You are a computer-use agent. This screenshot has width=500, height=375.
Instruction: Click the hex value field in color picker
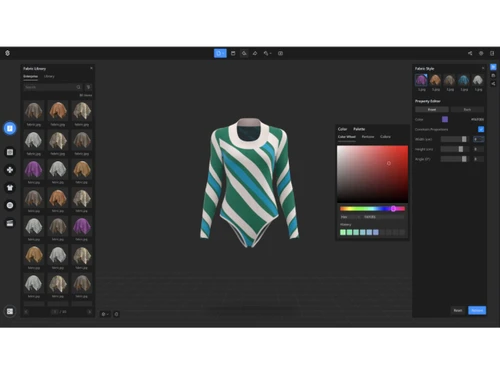383,217
